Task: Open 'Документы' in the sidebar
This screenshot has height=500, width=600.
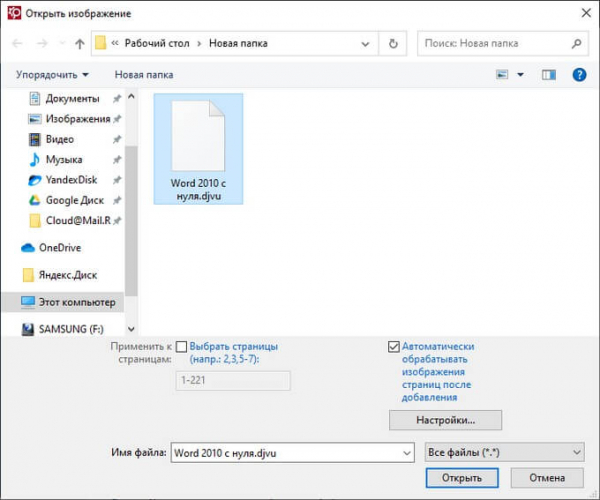Action: 73,99
